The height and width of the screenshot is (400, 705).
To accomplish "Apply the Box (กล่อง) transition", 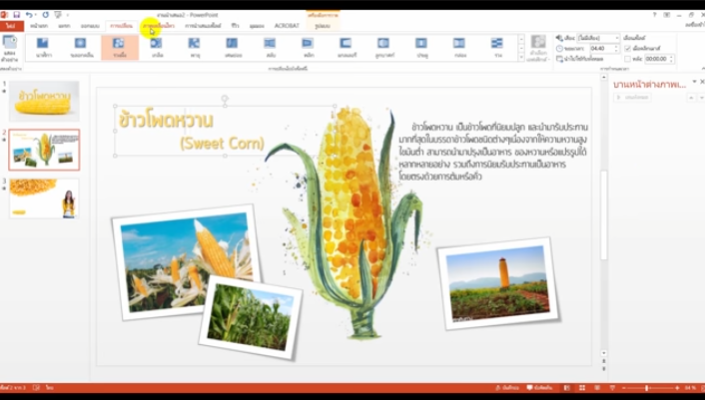I will (460, 48).
